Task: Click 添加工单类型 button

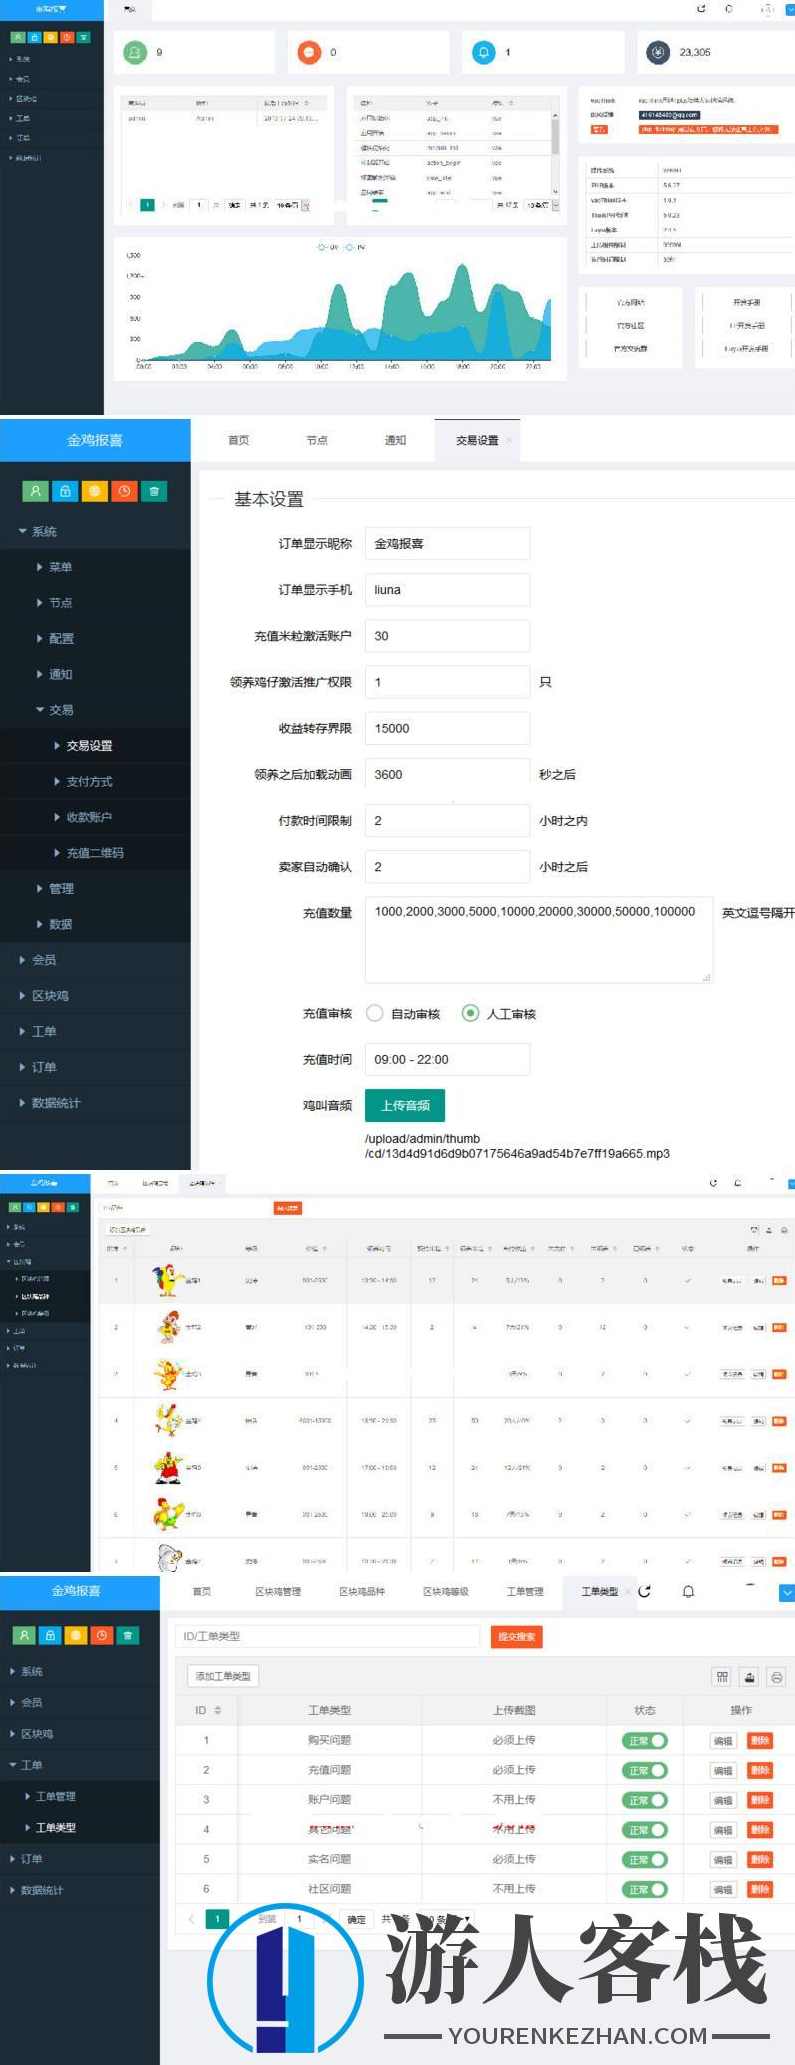Action: pos(223,1676)
